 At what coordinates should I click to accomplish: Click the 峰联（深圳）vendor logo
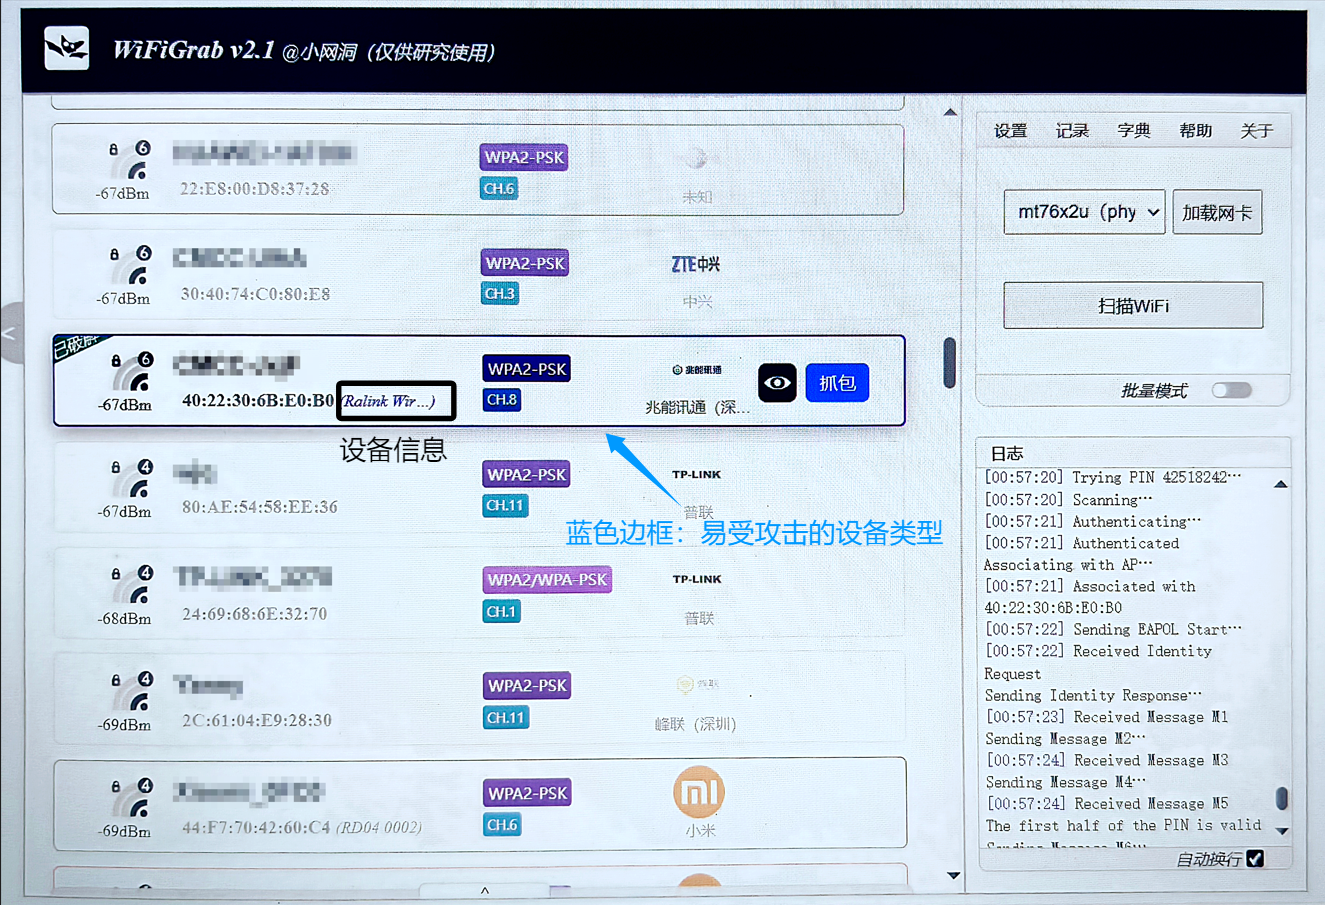(x=697, y=685)
